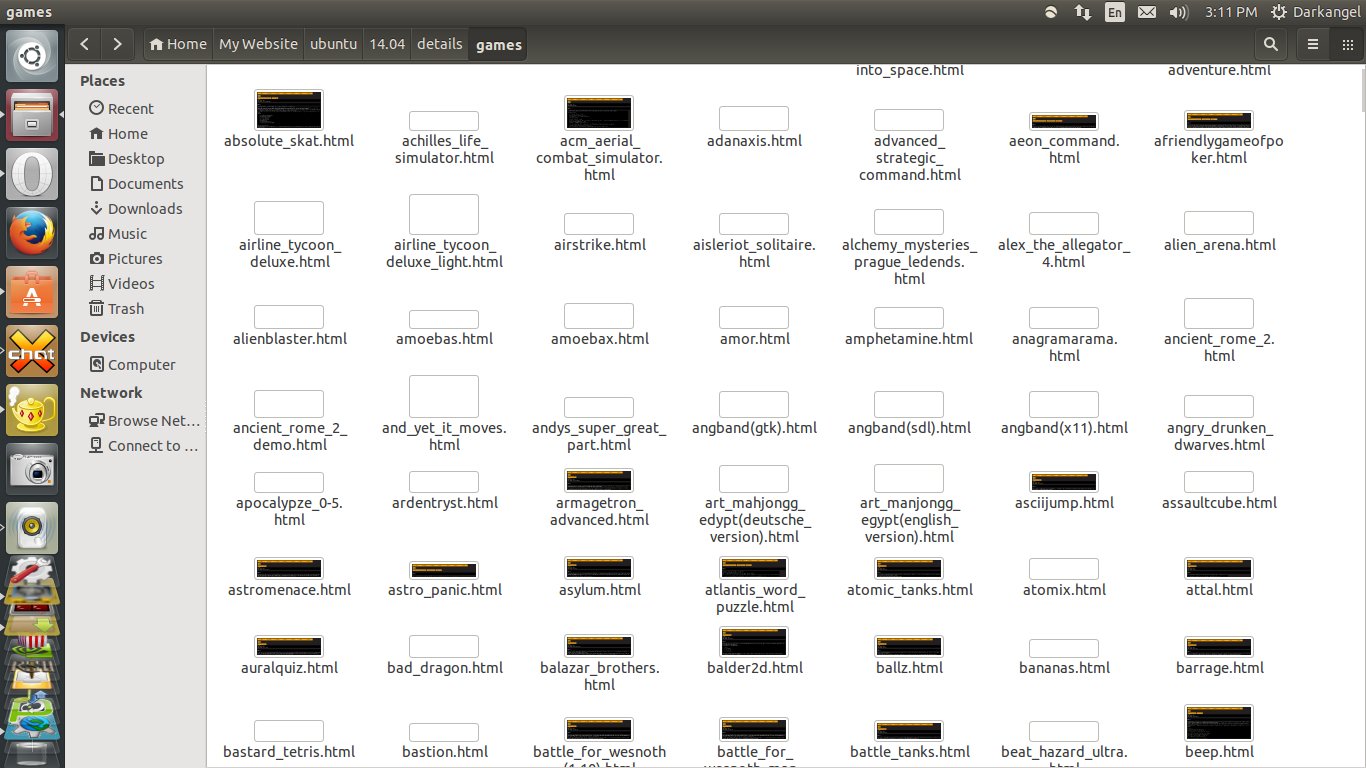Image resolution: width=1366 pixels, height=768 pixels.
Task: Switch to list view
Action: point(1313,44)
